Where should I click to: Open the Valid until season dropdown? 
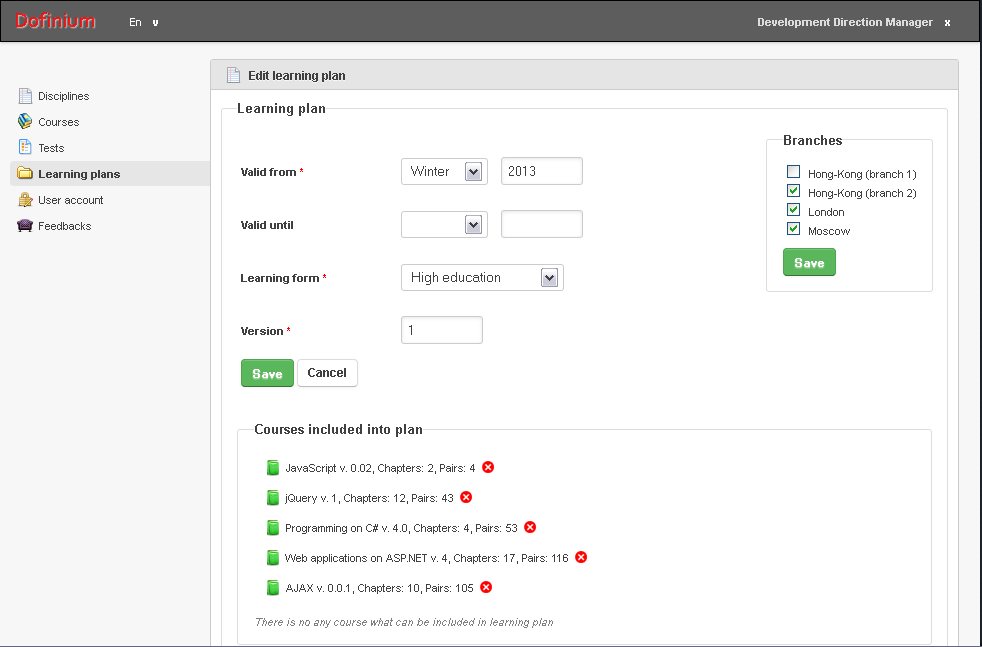(444, 224)
